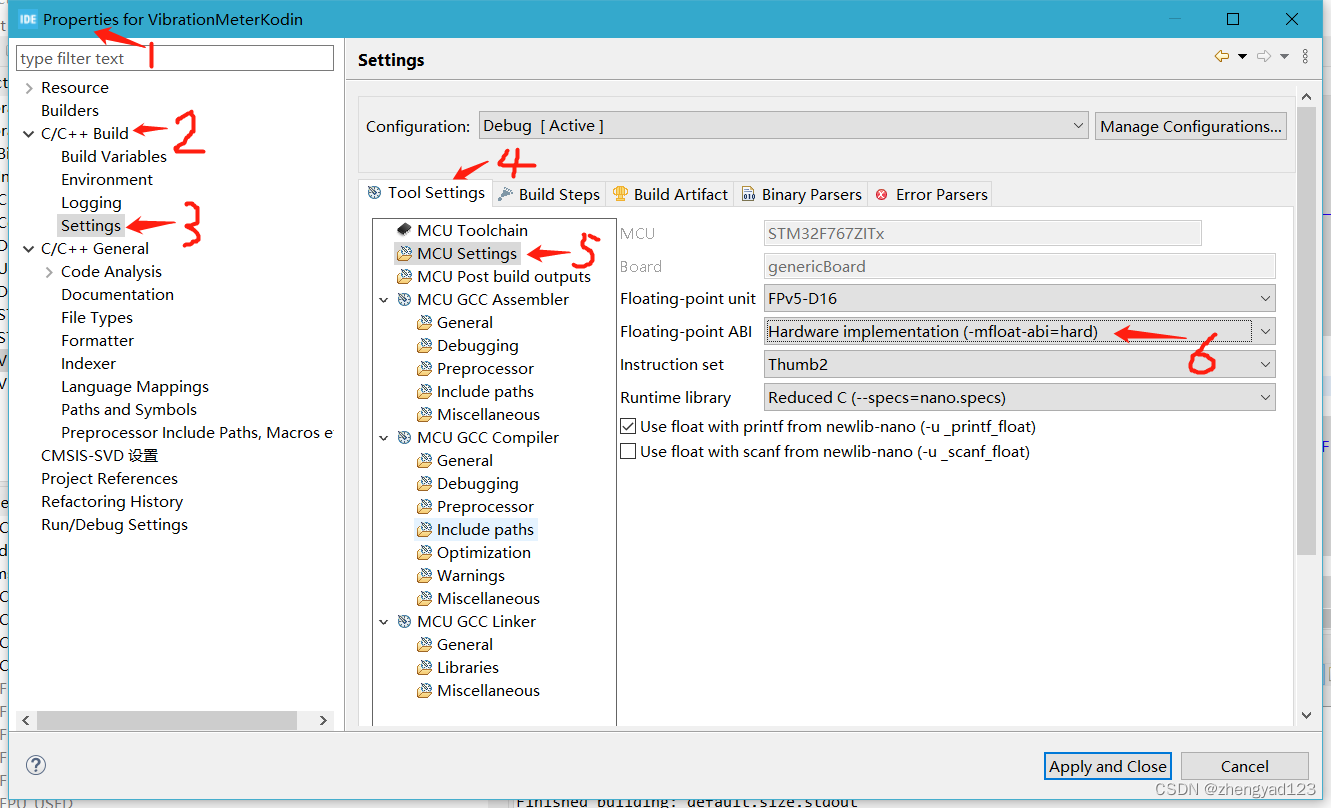
Task: Expand the Resource tree node
Action: pyautogui.click(x=29, y=88)
